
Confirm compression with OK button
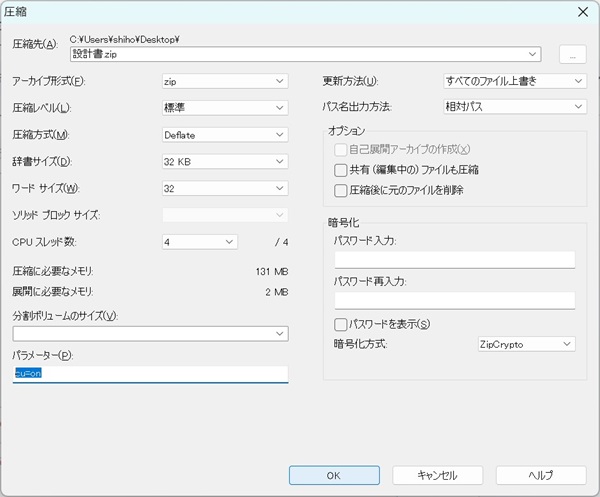click(334, 475)
